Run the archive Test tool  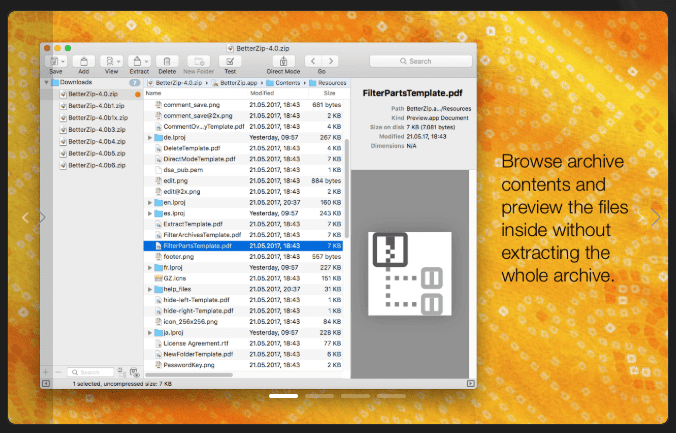(x=230, y=61)
